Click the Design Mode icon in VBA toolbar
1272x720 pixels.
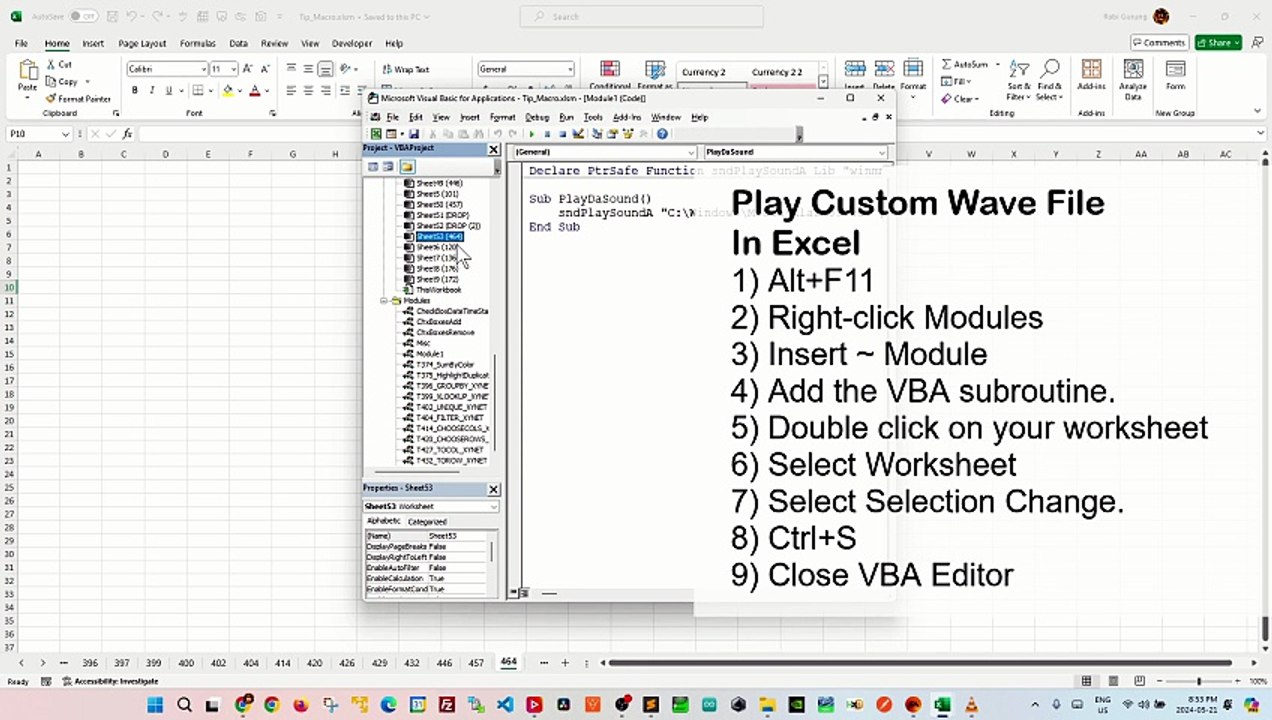coord(578,134)
